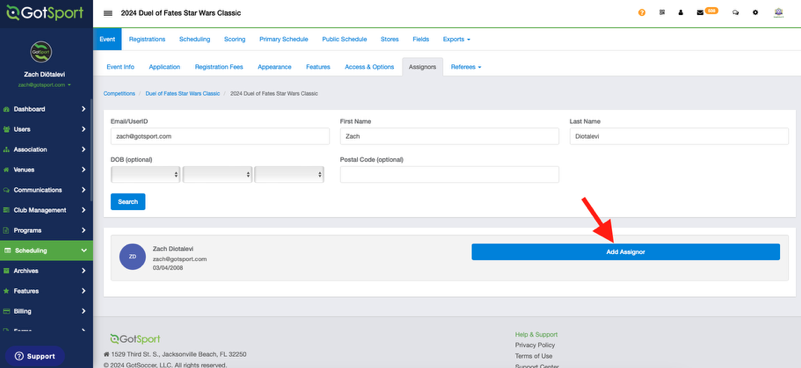Open the second DOB dropdown
The width and height of the screenshot is (801, 368).
pos(217,174)
